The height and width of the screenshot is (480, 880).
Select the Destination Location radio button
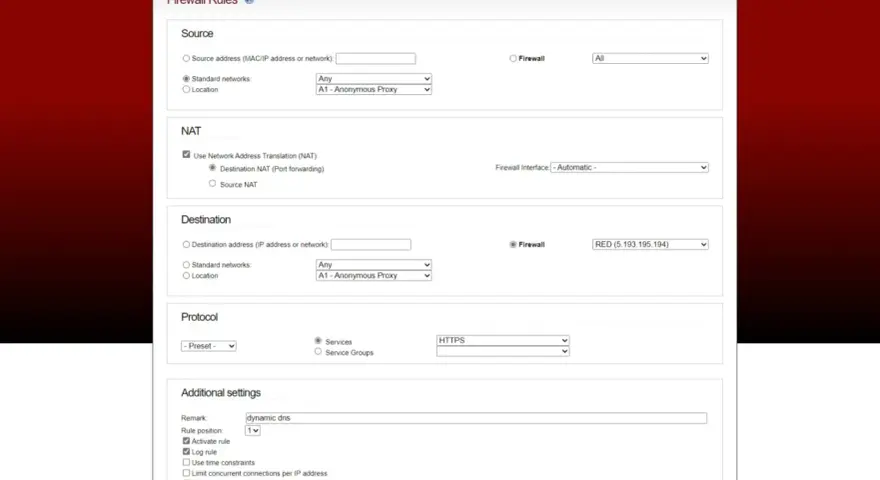186,276
